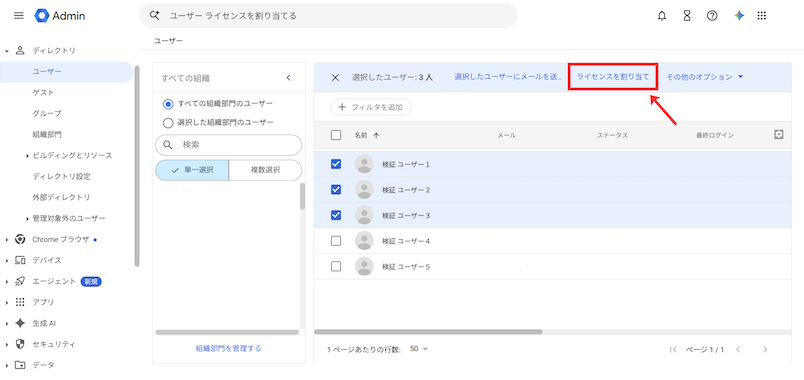Screen dimensions: 804x380
Task: Click the デバイス icon in sidebar
Action: click(21, 260)
